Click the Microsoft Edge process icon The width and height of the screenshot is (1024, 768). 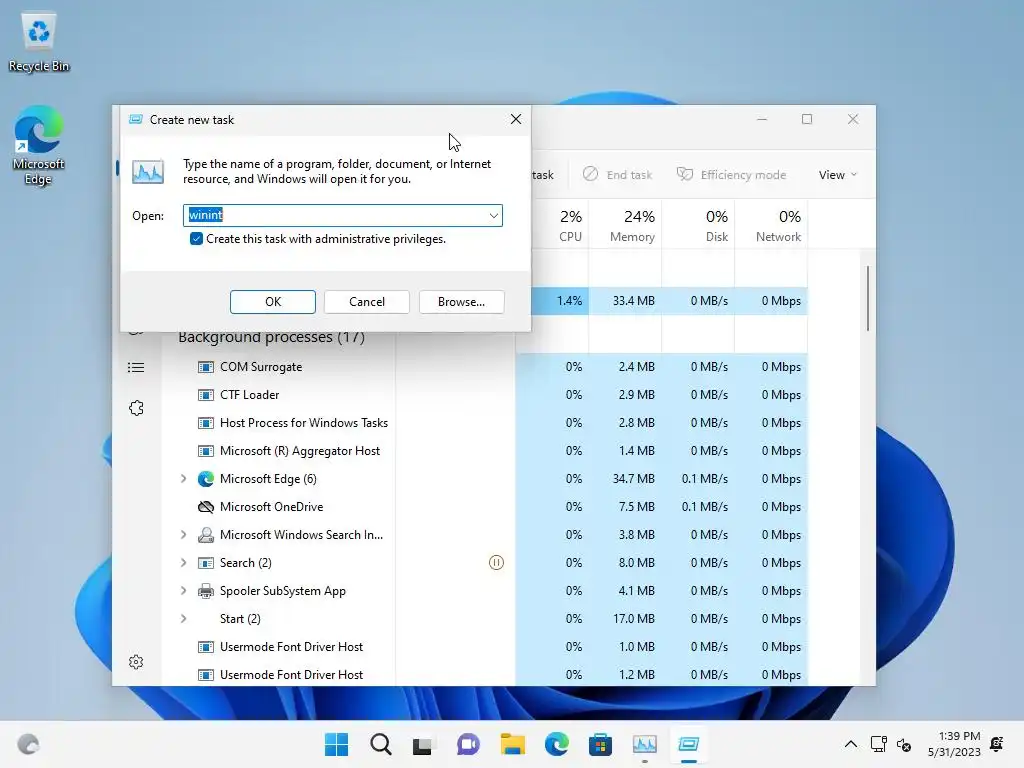[206, 479]
